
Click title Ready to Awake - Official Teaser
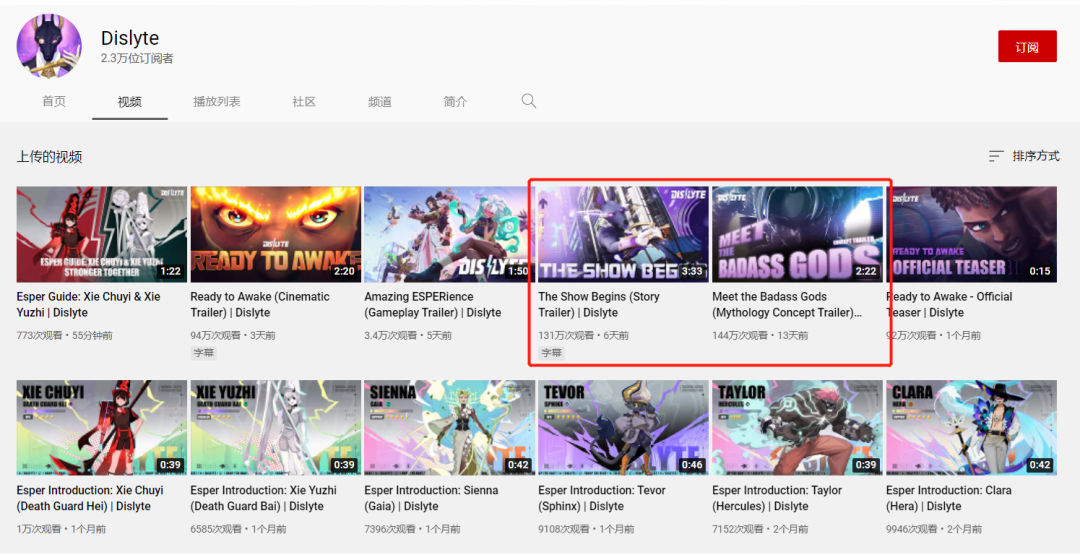(x=949, y=304)
